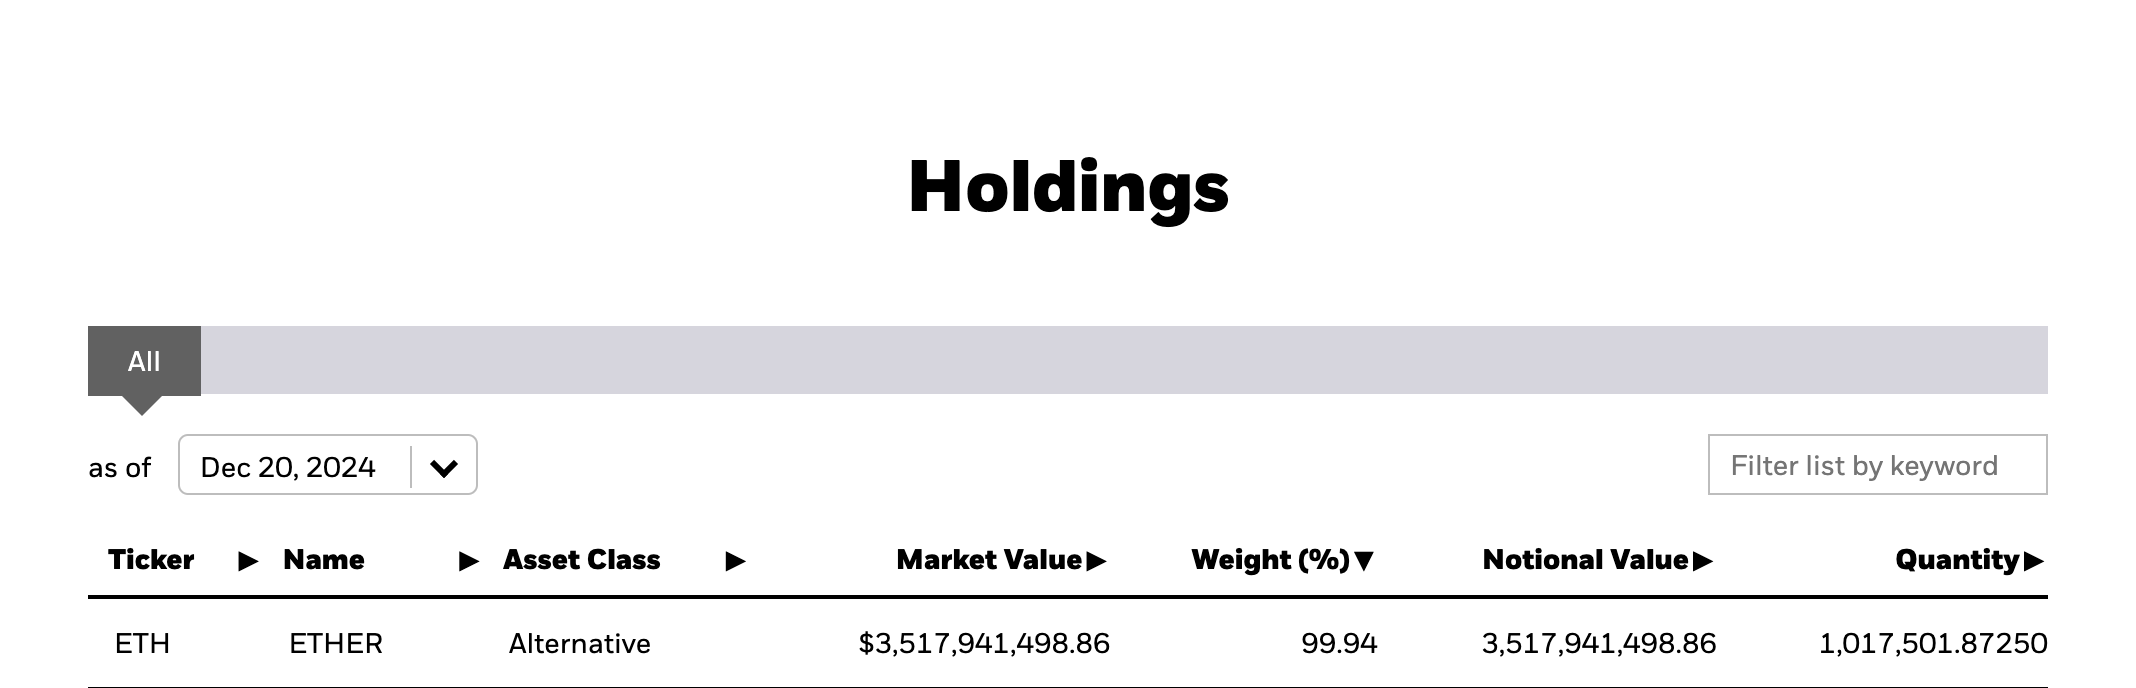Toggle ascending order on Market Value column
Viewport: 2136px width, 688px height.
click(x=1097, y=561)
